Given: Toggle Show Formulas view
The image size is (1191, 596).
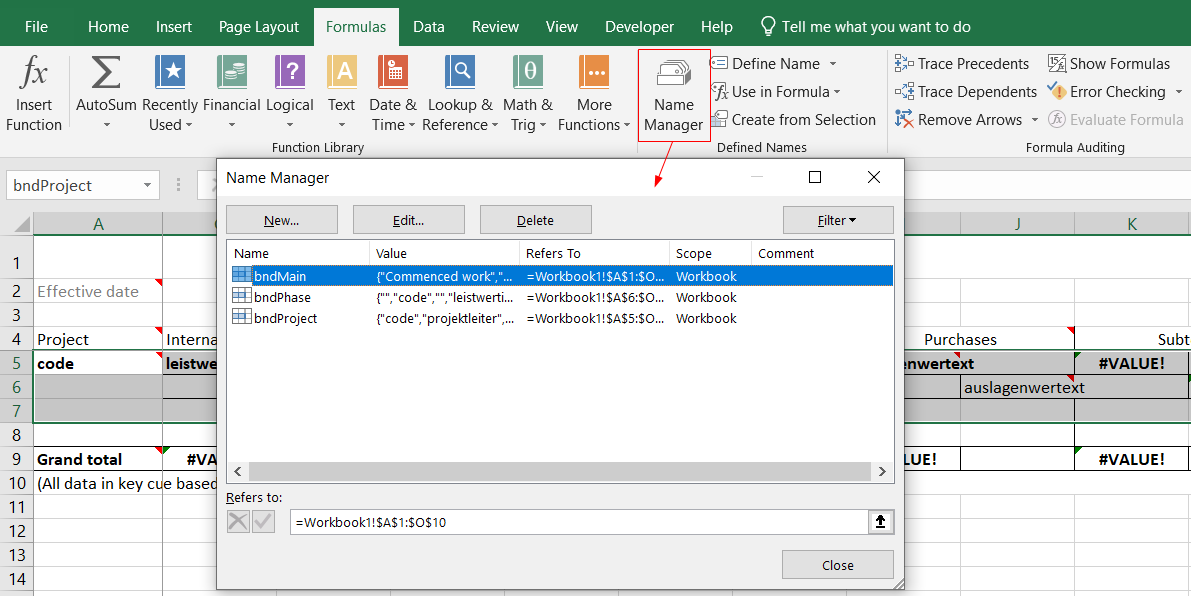Looking at the screenshot, I should click(x=1108, y=64).
